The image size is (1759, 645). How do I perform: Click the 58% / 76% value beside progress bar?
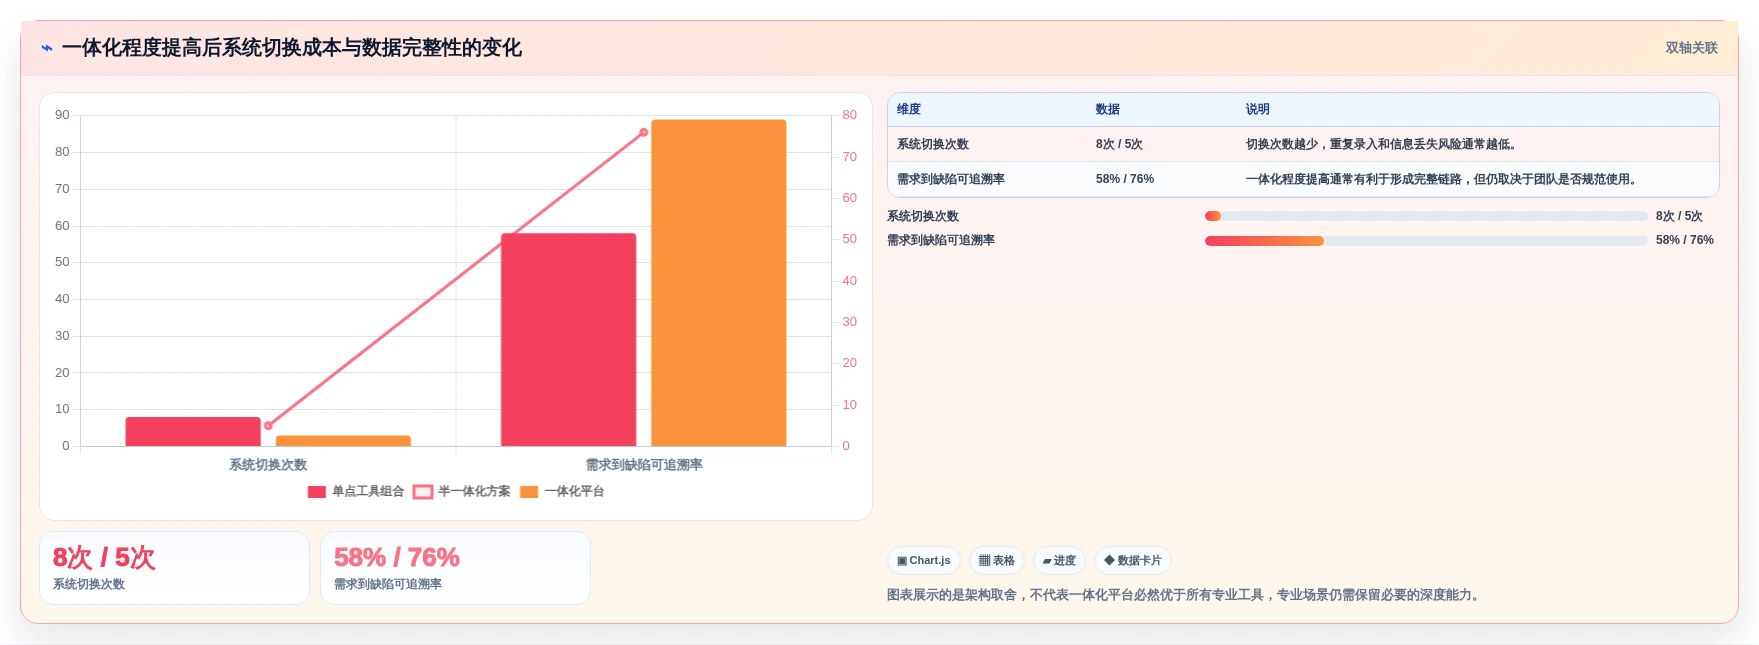point(1685,240)
